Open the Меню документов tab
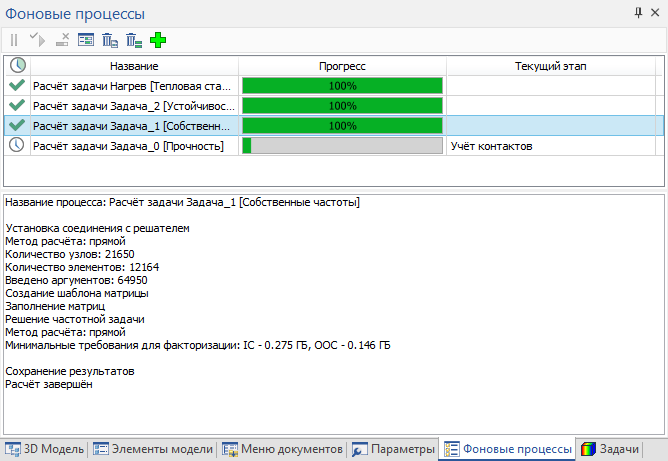 (283, 448)
